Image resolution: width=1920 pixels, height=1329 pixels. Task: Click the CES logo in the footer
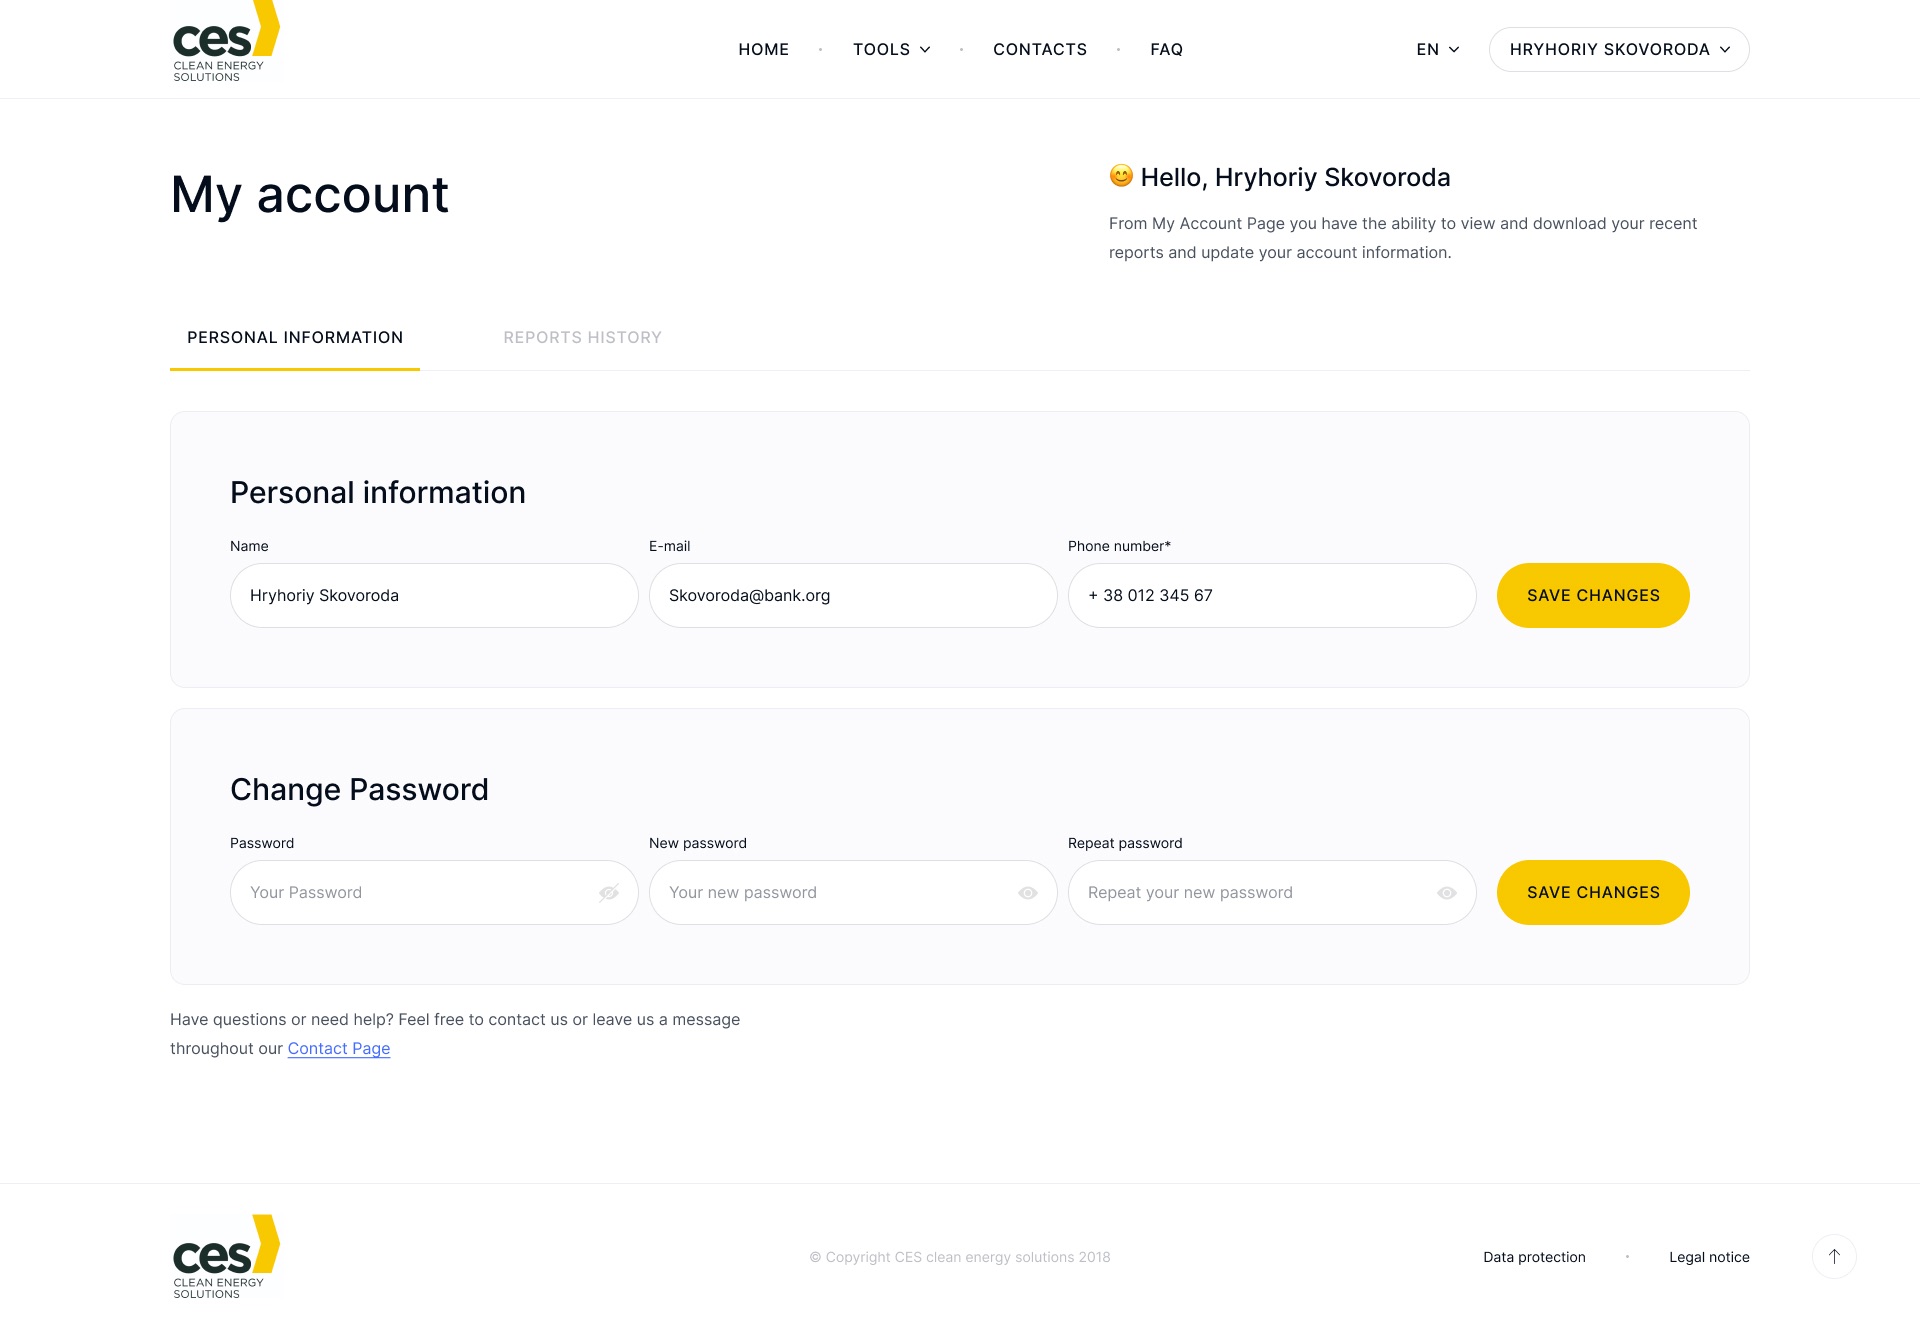tap(225, 1258)
